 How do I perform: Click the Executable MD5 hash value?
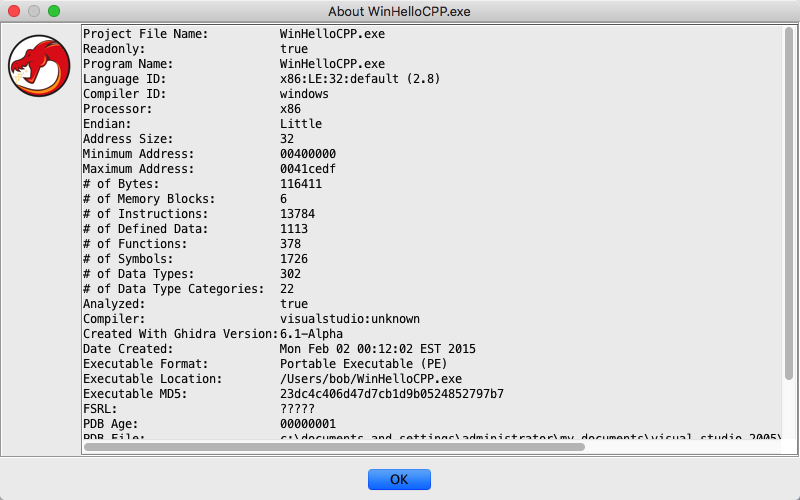point(391,394)
